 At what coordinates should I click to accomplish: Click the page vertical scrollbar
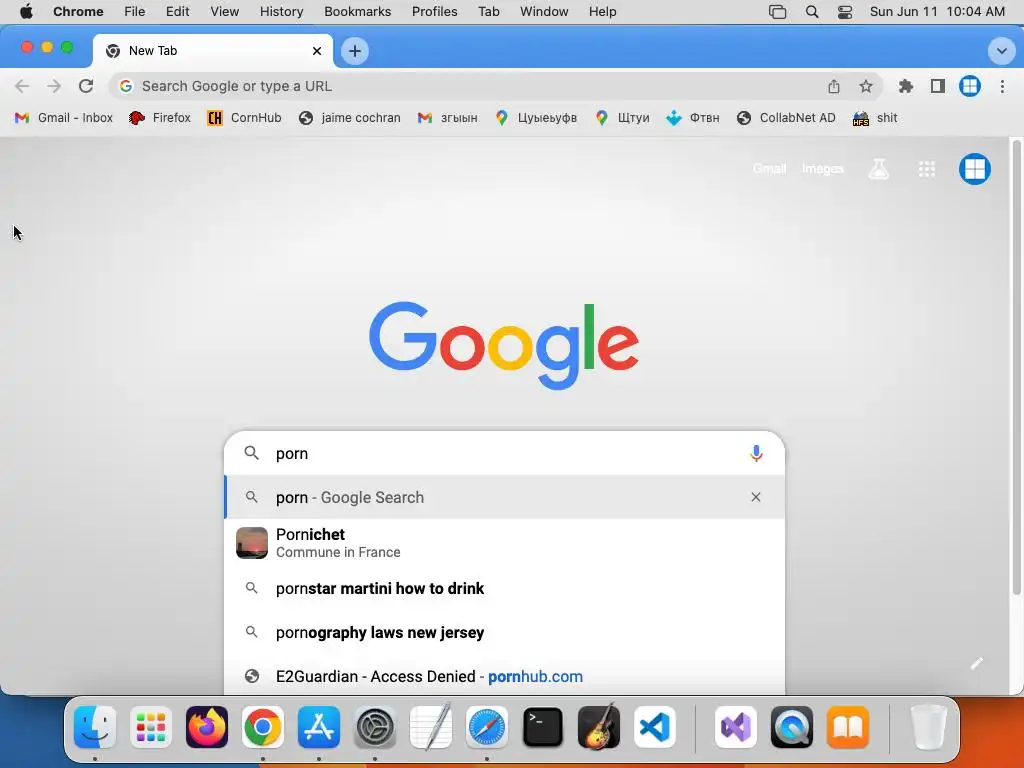point(1016,366)
